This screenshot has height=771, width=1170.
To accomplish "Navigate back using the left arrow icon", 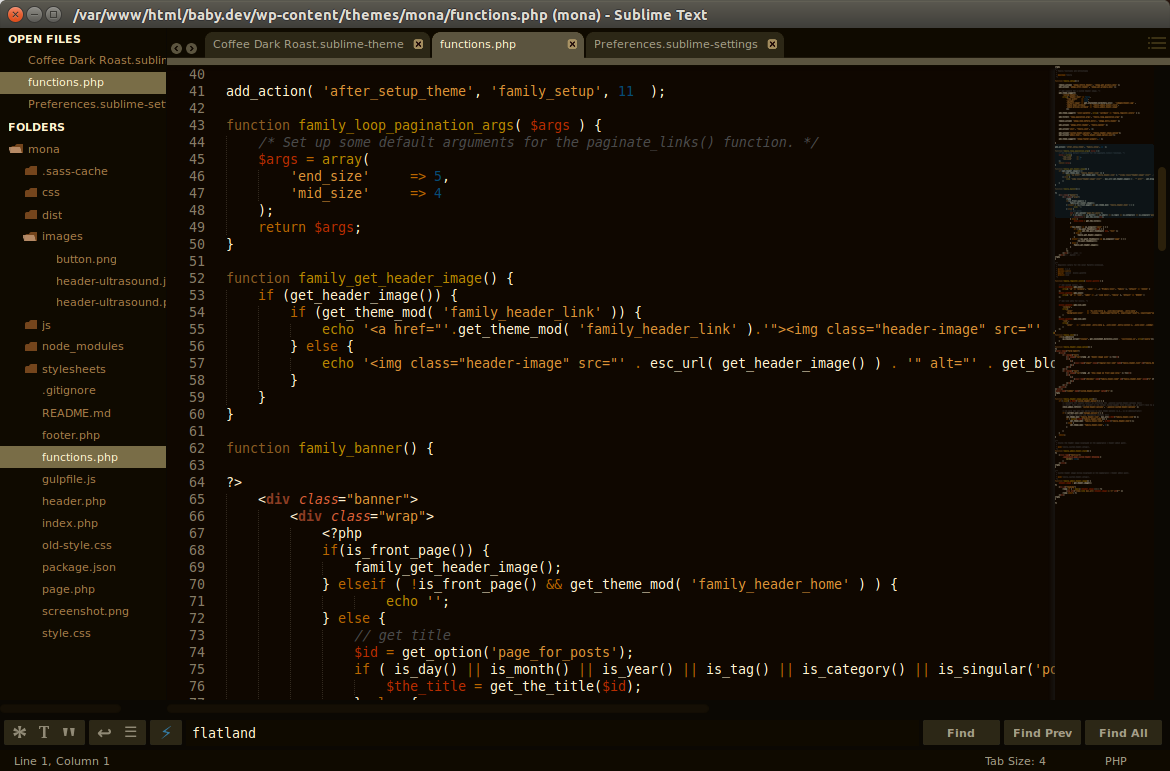I will point(176,46).
